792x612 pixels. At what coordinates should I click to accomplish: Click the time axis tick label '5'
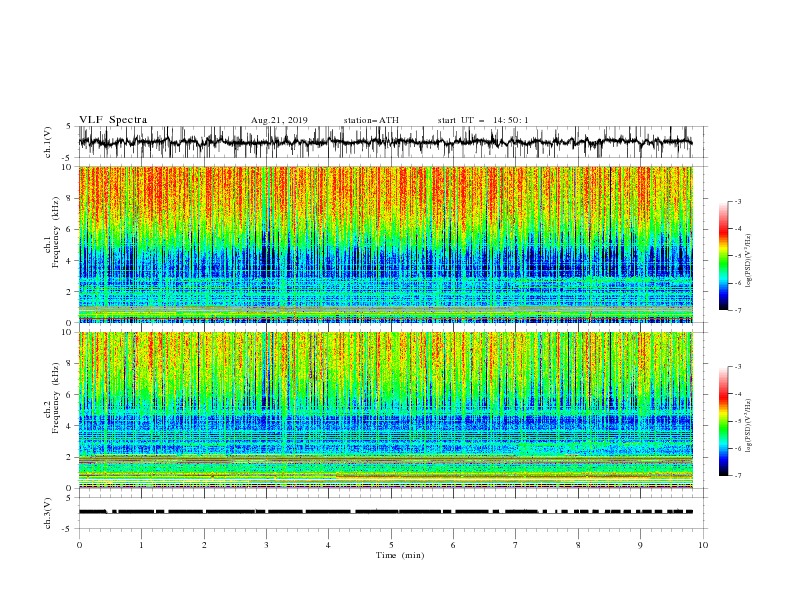click(391, 545)
